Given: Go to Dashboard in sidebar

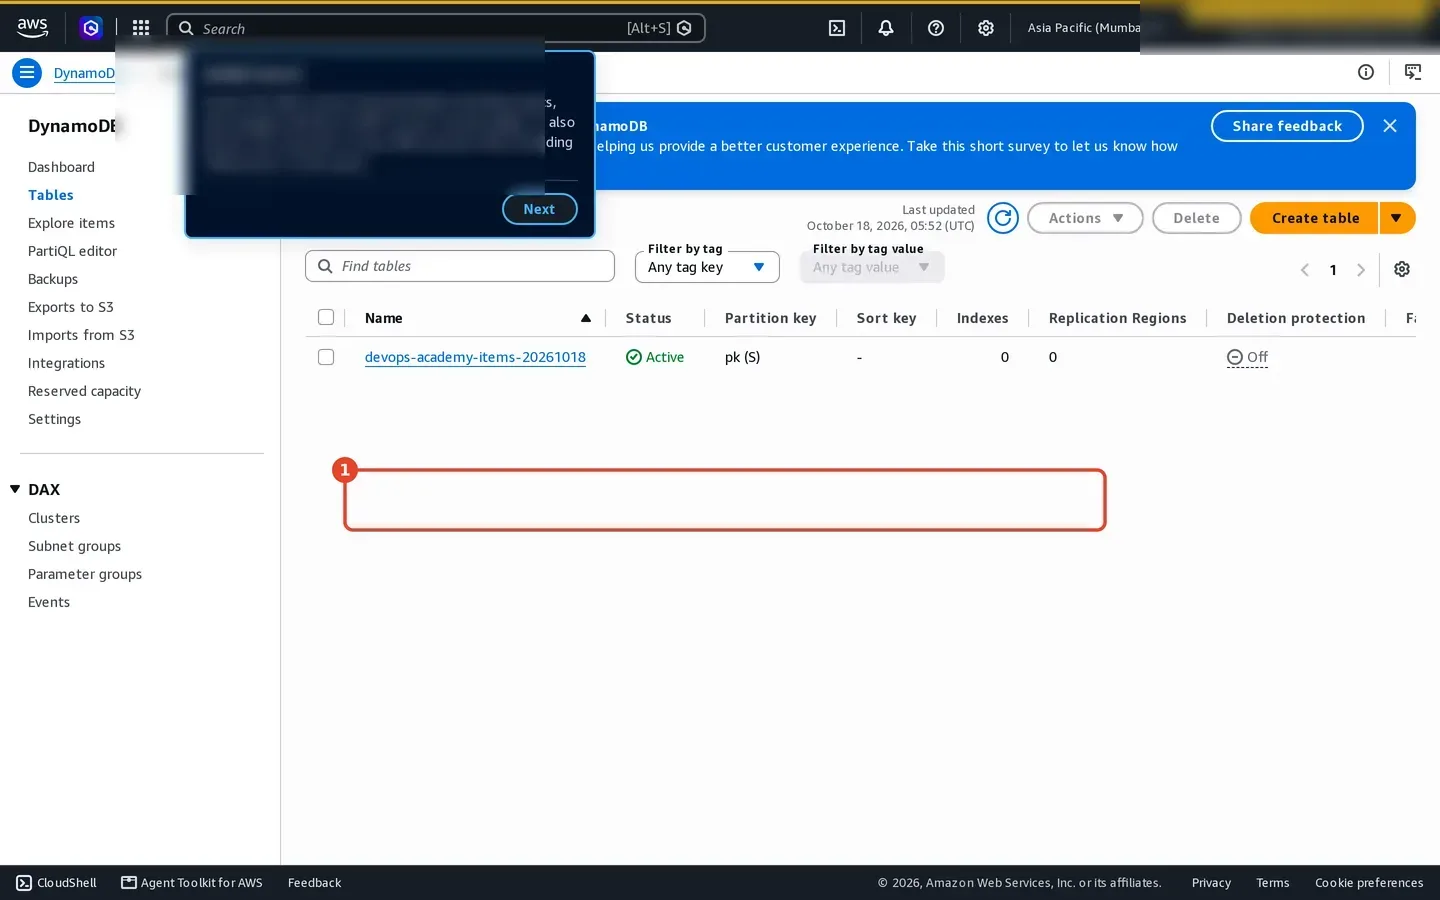Looking at the screenshot, I should point(61,167).
